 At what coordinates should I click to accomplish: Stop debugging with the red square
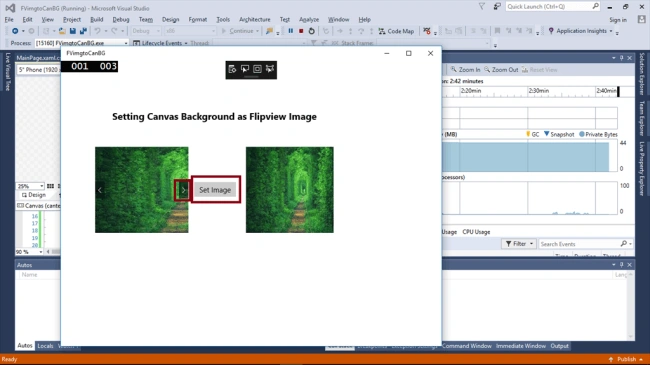tap(301, 31)
